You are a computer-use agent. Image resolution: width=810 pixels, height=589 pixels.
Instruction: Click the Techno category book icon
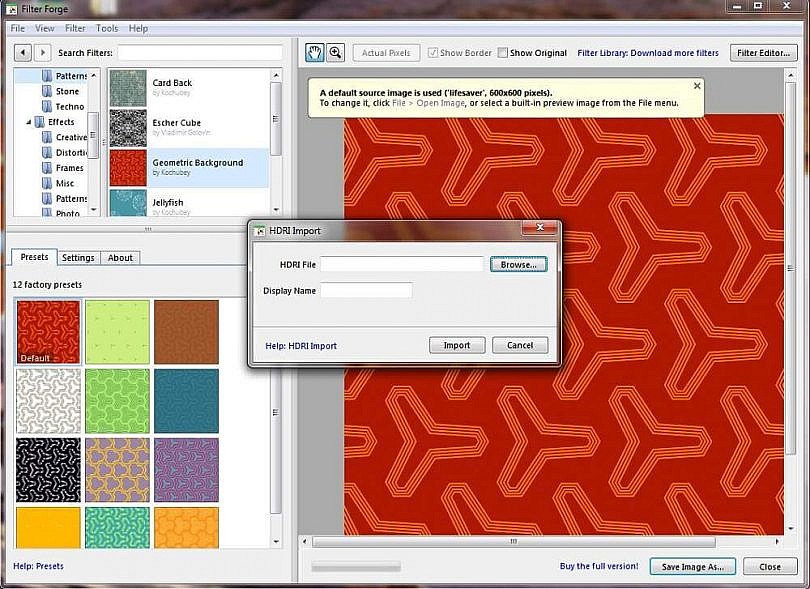[47, 106]
